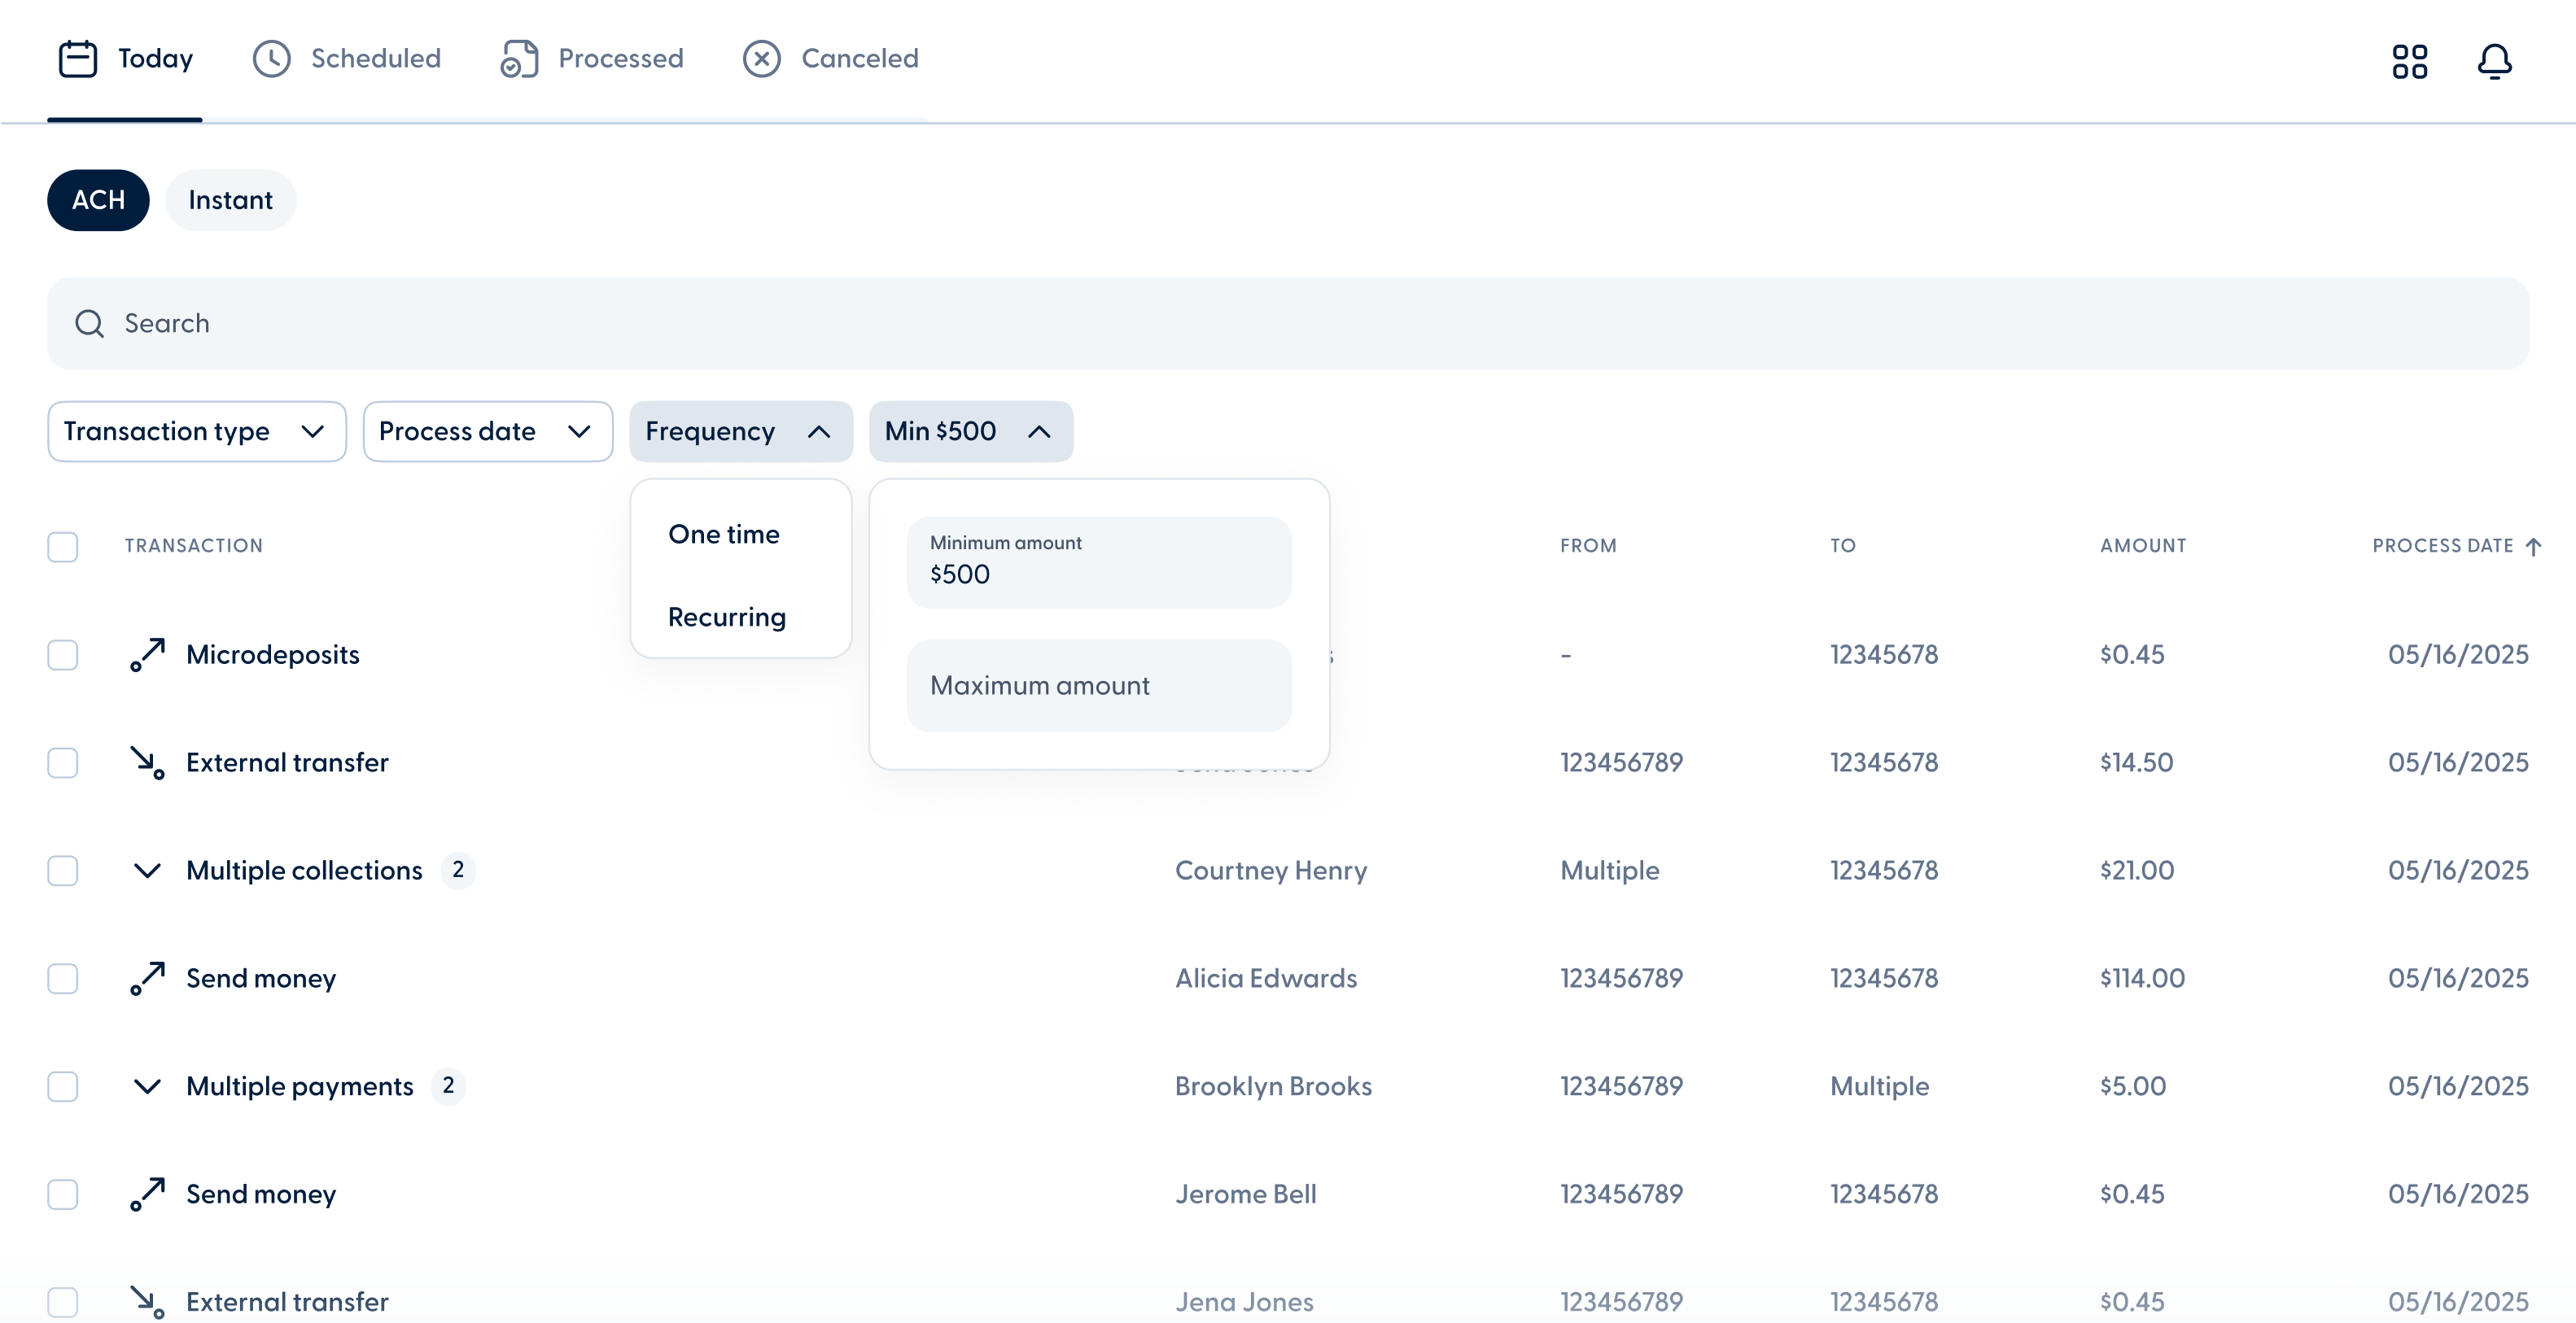Select the One time frequency option
Image resolution: width=2576 pixels, height=1323 pixels.
coord(724,534)
